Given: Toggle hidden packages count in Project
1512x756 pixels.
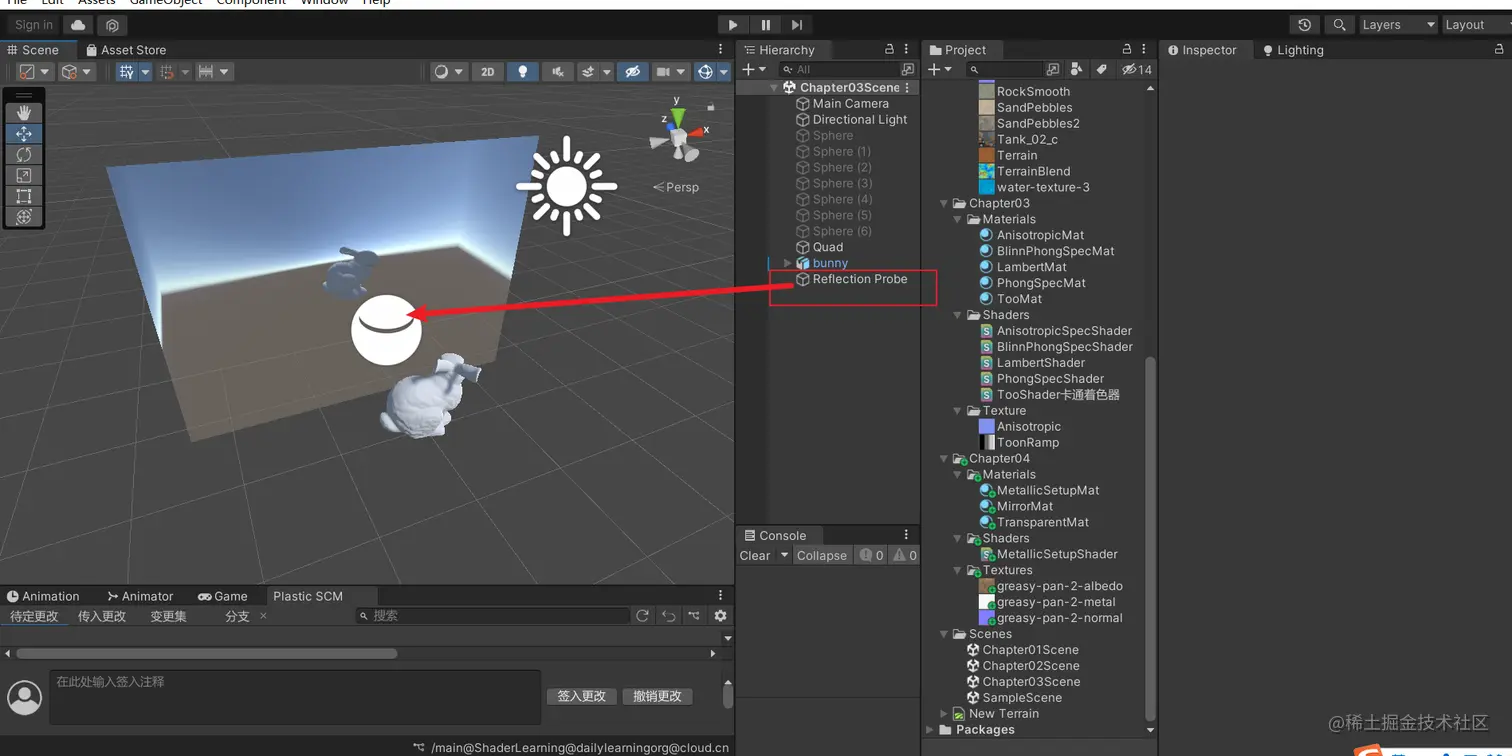Looking at the screenshot, I should coord(1137,69).
